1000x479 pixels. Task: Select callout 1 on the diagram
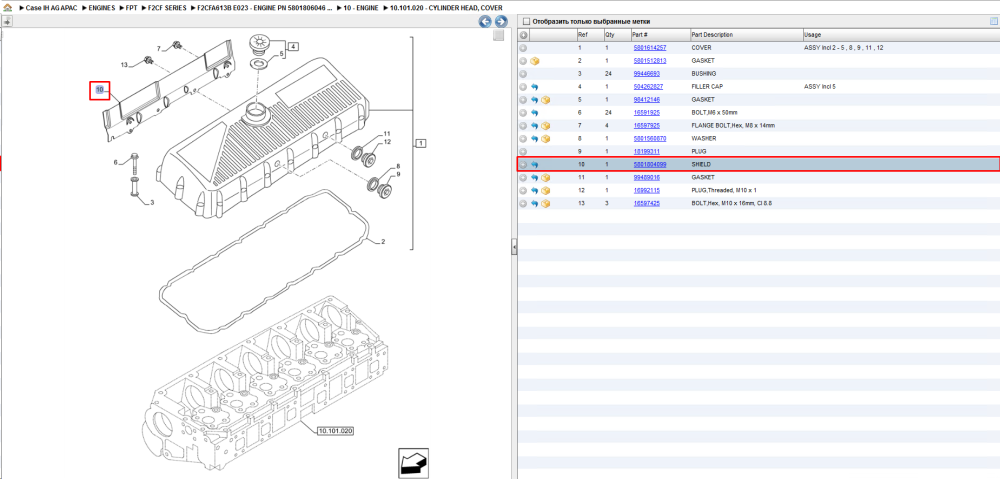click(x=421, y=144)
